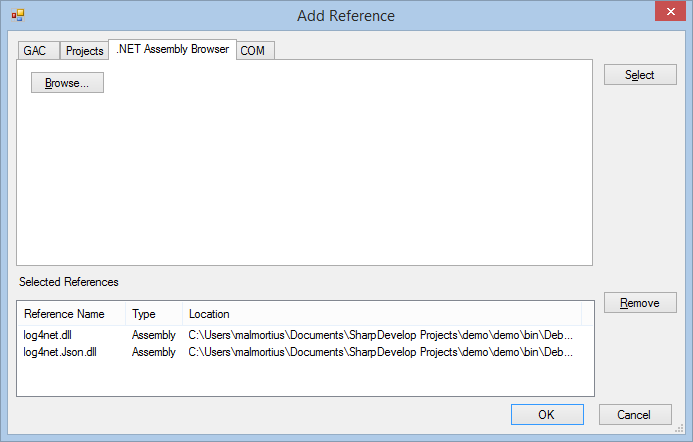The width and height of the screenshot is (693, 442).
Task: Select the .NET Assembly Browser tab
Action: coord(172,49)
